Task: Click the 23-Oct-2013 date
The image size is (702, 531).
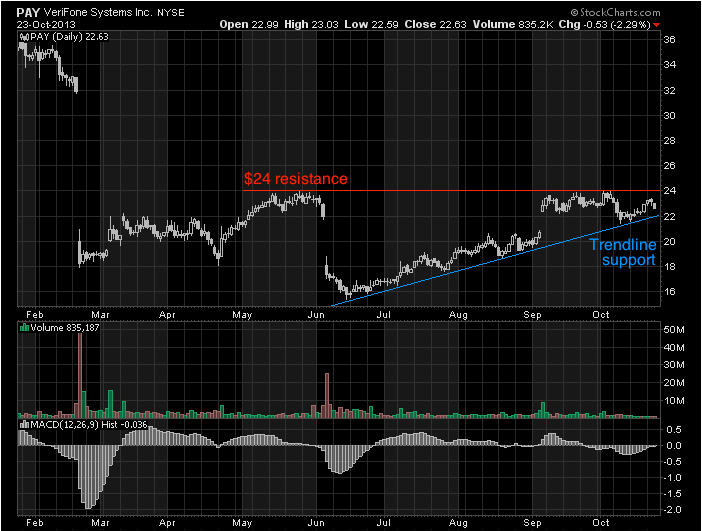Action: pos(46,25)
